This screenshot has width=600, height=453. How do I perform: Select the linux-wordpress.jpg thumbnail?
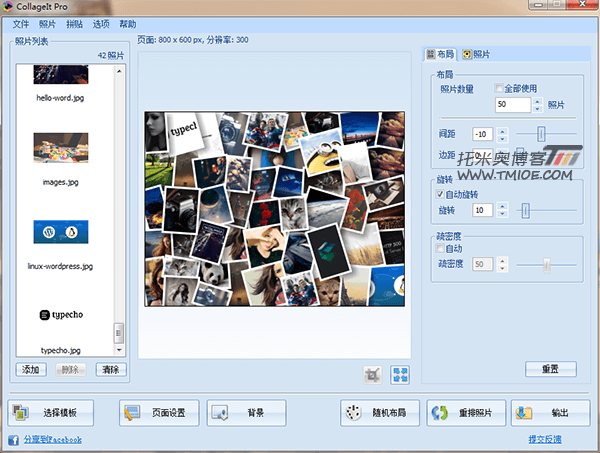coord(61,232)
